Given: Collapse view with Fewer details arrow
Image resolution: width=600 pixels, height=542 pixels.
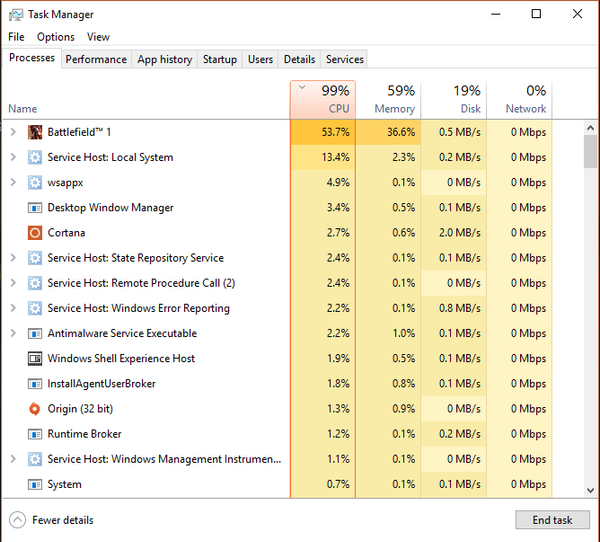Looking at the screenshot, I should (17, 520).
